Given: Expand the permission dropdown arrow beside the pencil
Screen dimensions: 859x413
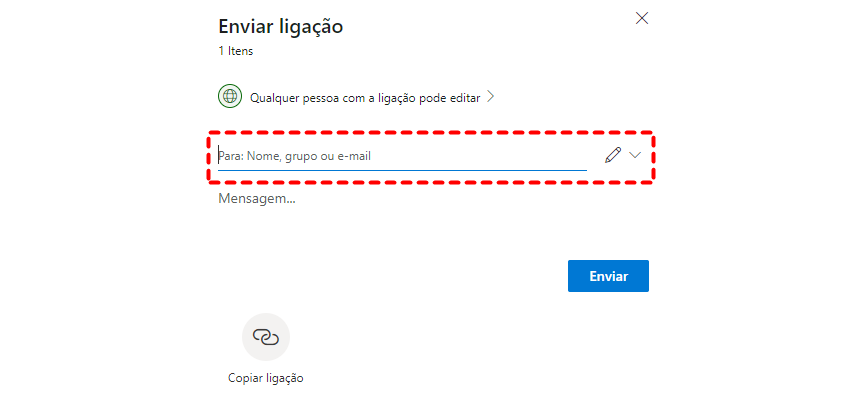Looking at the screenshot, I should tap(635, 155).
